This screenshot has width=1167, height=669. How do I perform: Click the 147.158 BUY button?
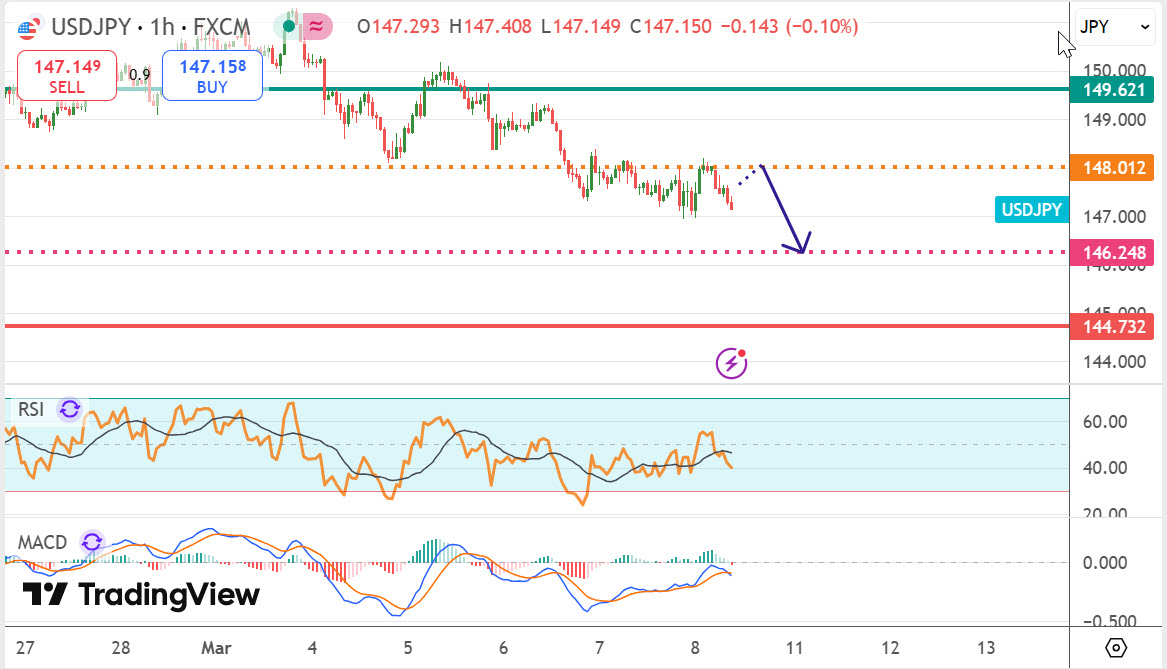point(212,76)
